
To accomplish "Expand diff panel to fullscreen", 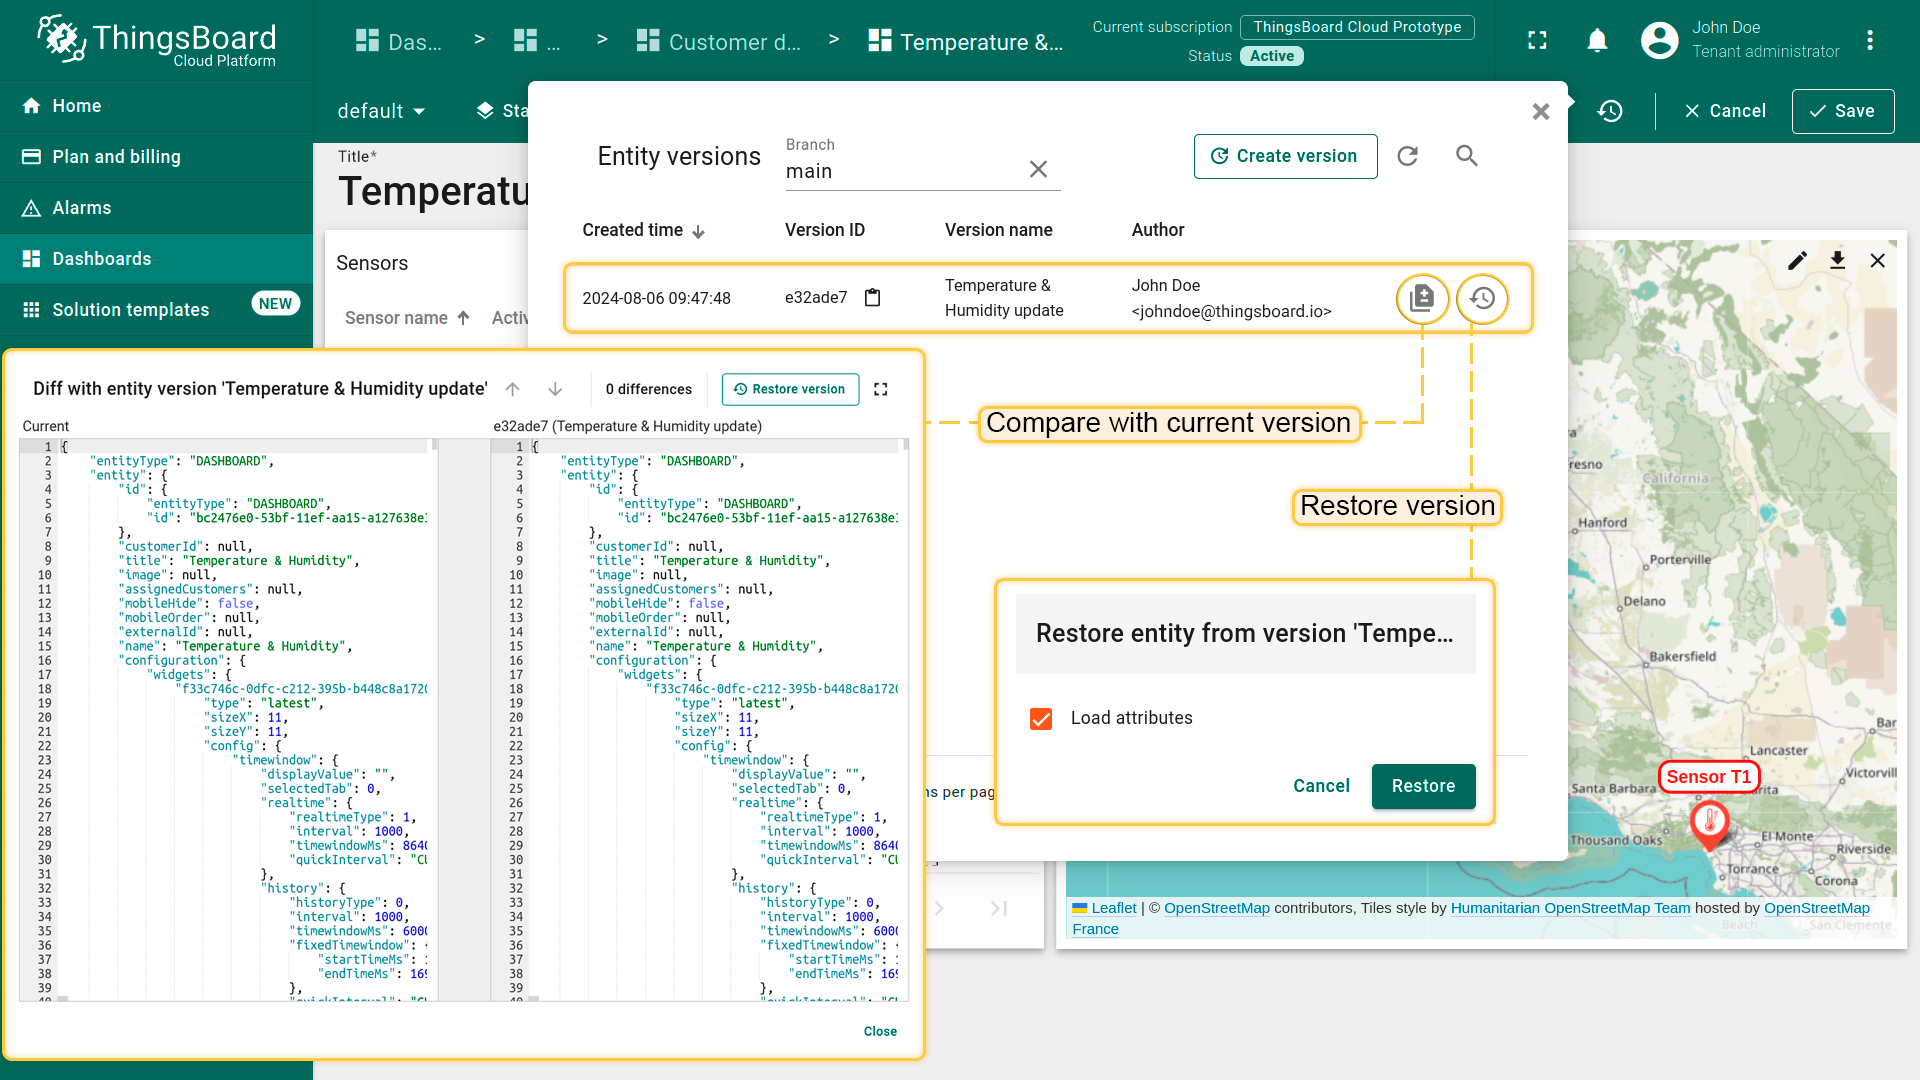I will point(880,389).
